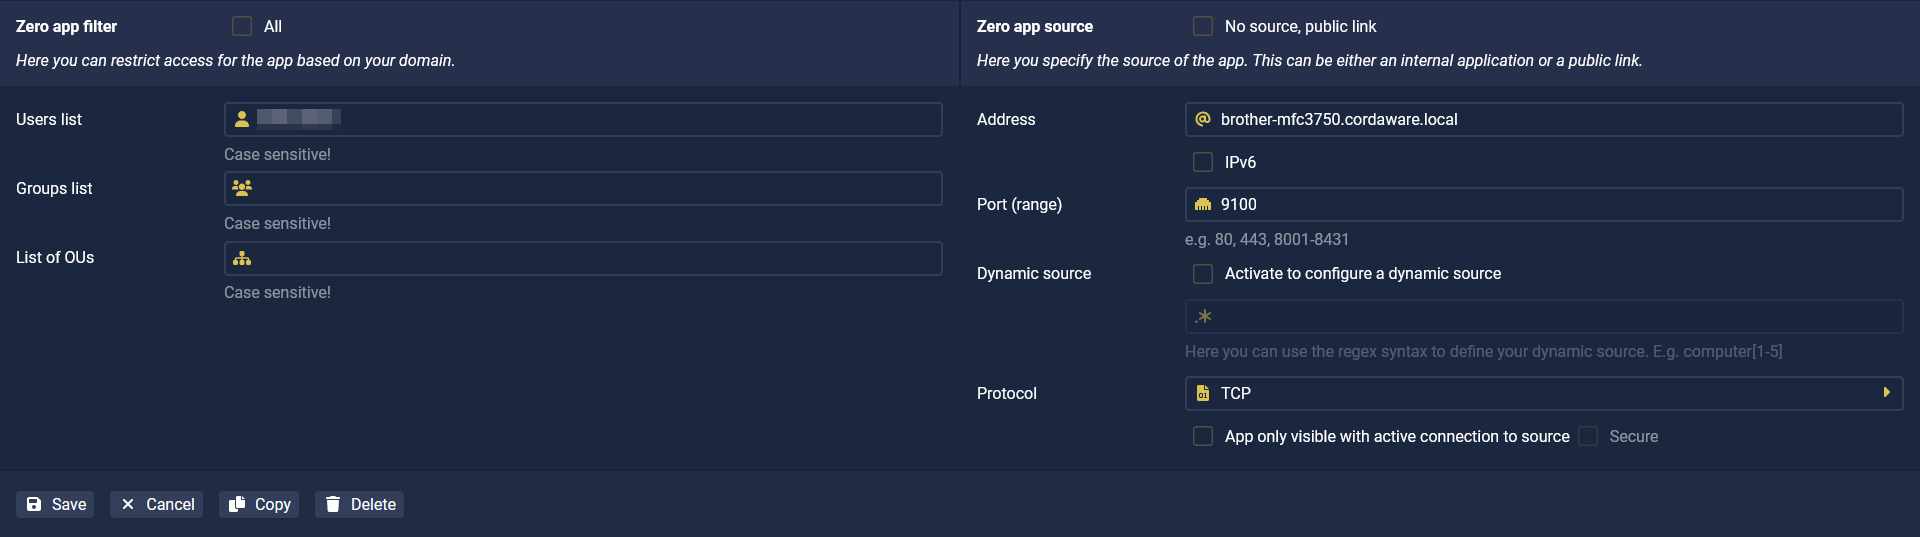
Task: Click the file icon next to TCP
Action: point(1203,393)
